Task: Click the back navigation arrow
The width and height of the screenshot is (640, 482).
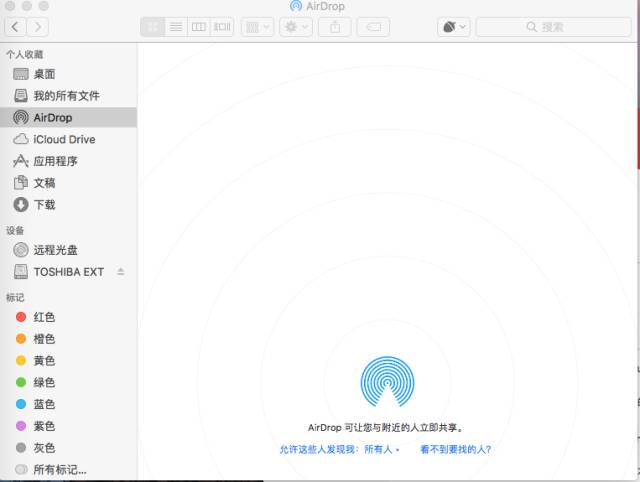Action: tap(16, 27)
